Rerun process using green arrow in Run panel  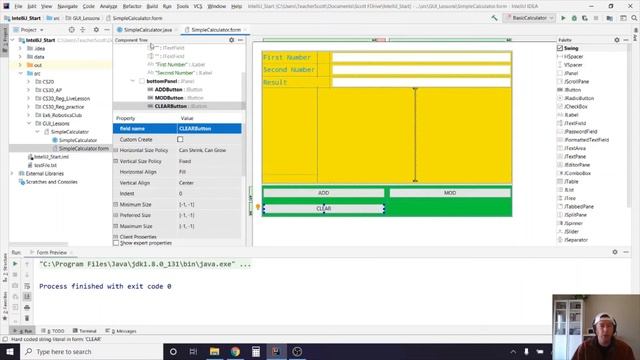pos(15,264)
